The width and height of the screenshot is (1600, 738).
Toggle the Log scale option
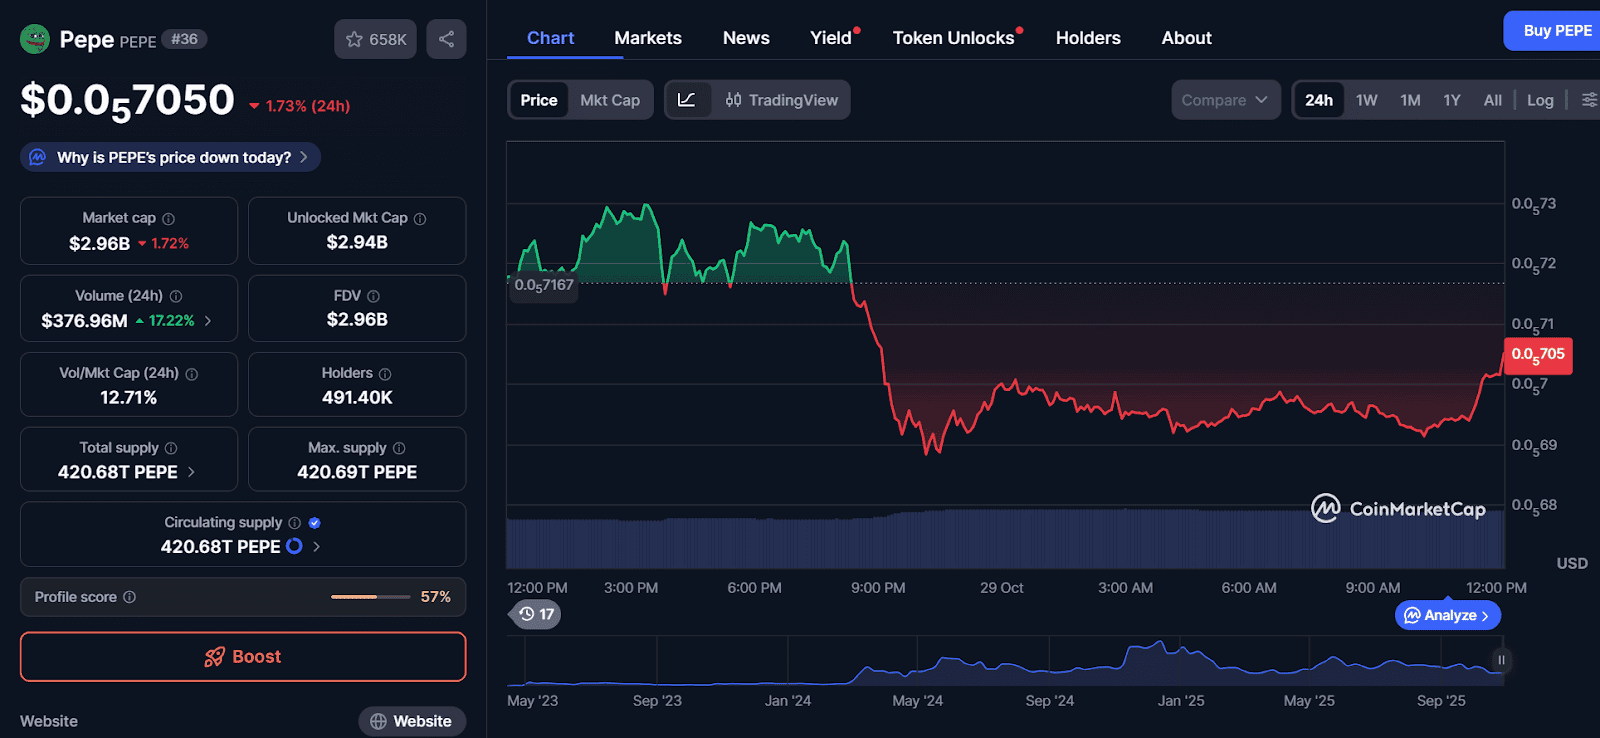click(1540, 100)
